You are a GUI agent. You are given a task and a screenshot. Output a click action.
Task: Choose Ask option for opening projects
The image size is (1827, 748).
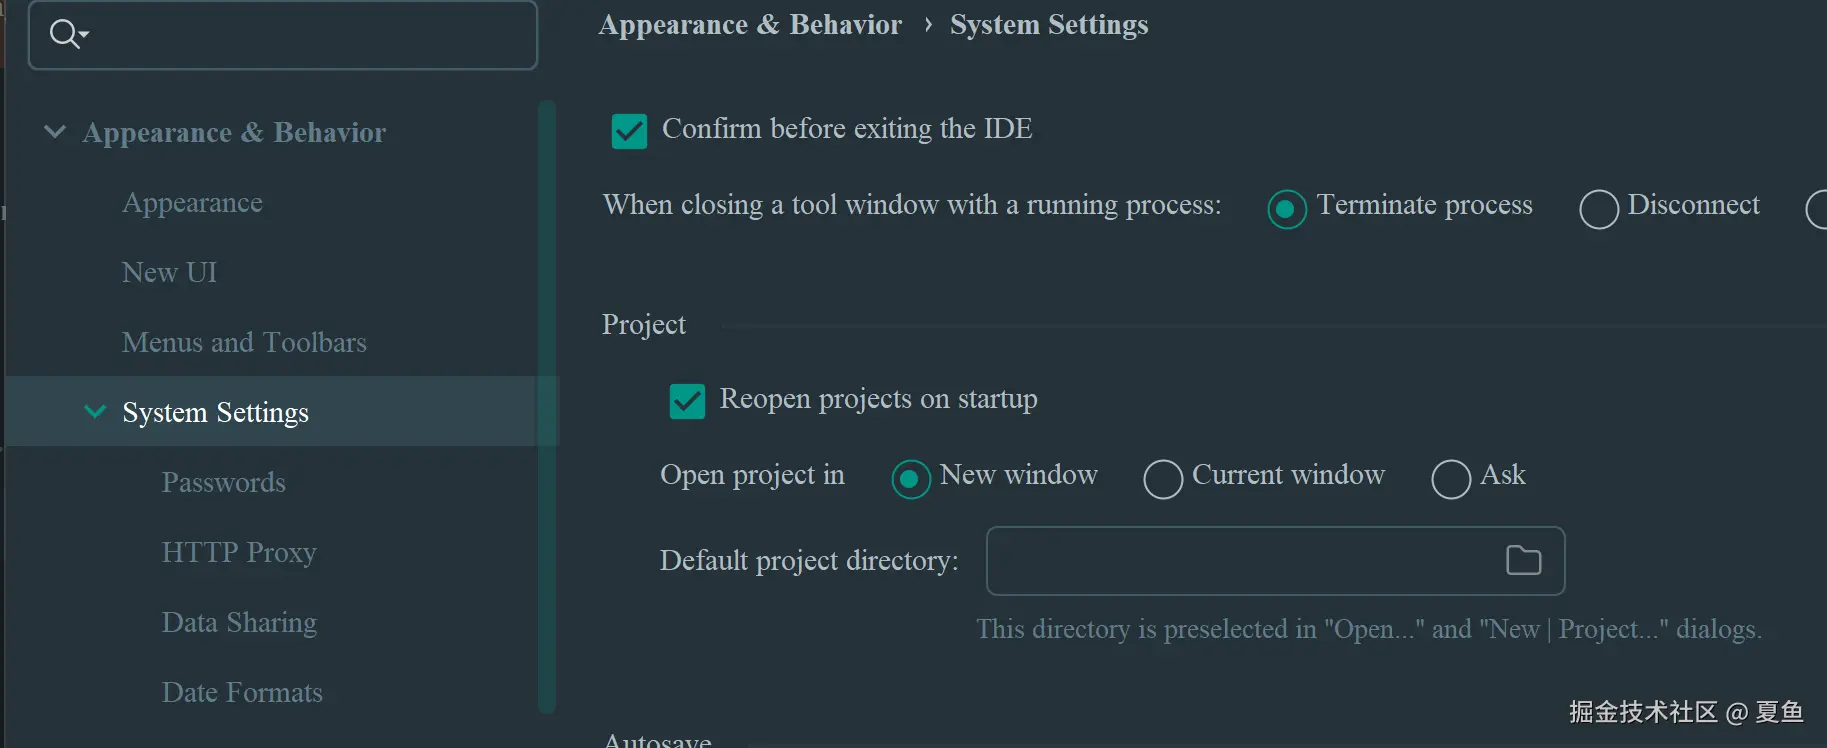pyautogui.click(x=1450, y=479)
